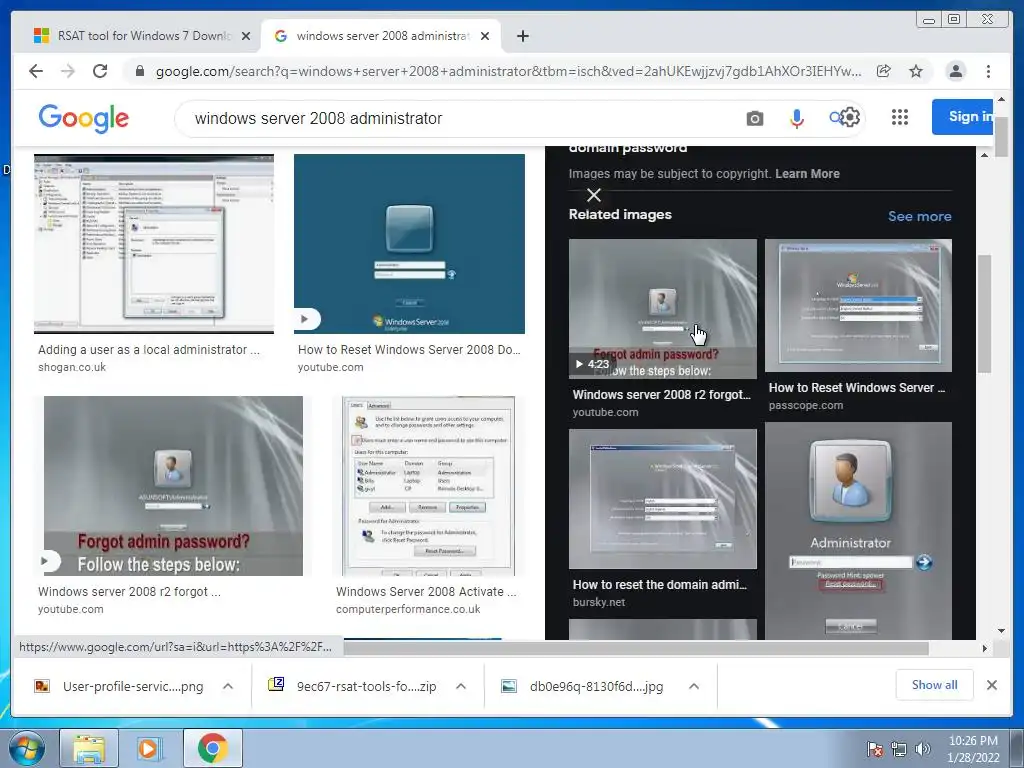This screenshot has width=1024, height=768.
Task: Click the horizontal scrollbar right arrow
Action: [985, 648]
